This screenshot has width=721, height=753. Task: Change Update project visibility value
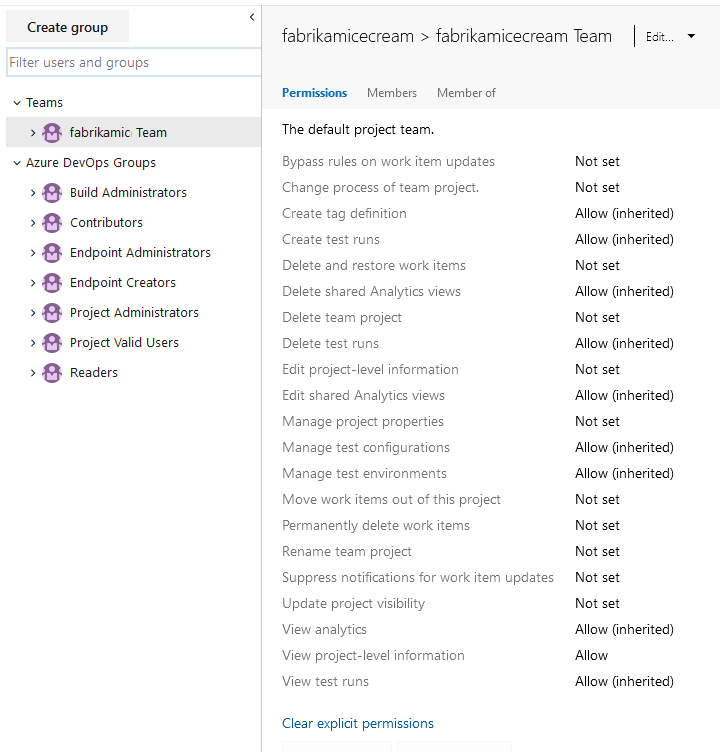pyautogui.click(x=597, y=603)
